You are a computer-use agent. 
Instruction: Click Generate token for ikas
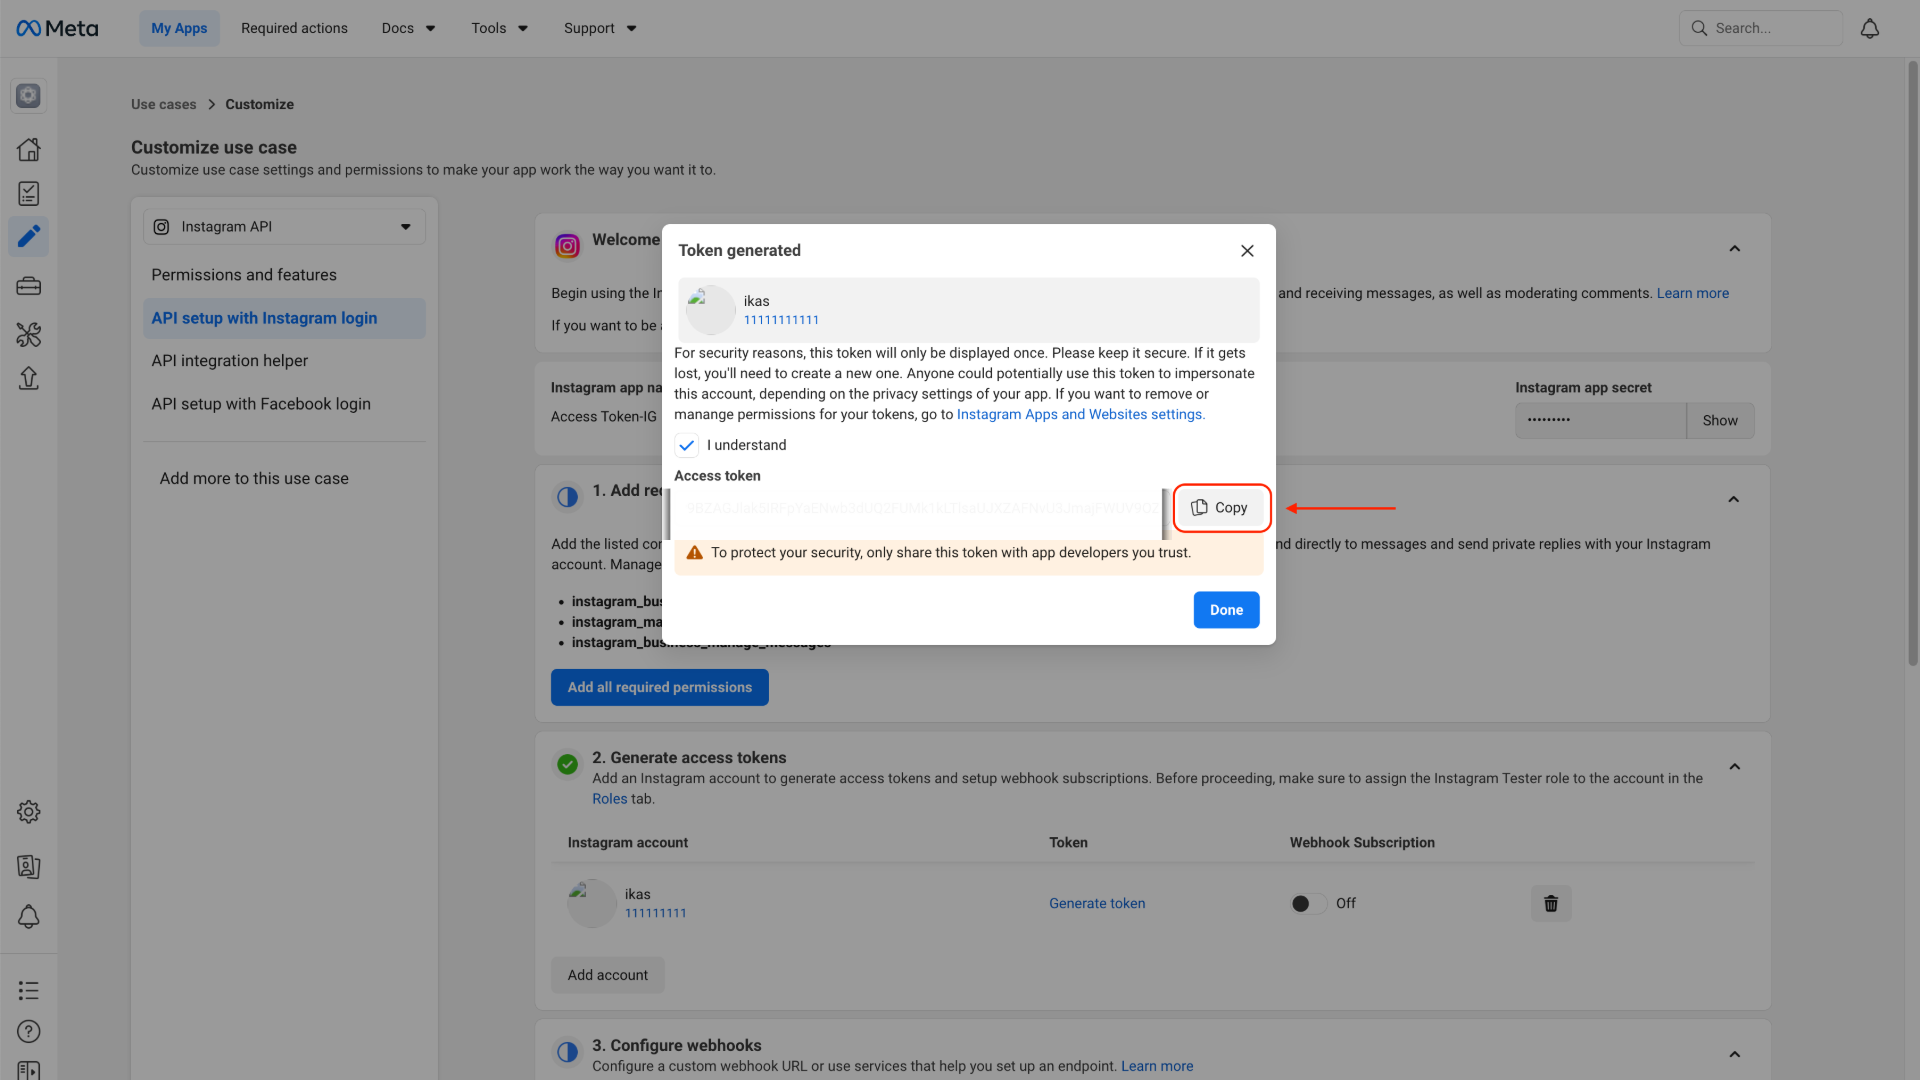click(1097, 903)
